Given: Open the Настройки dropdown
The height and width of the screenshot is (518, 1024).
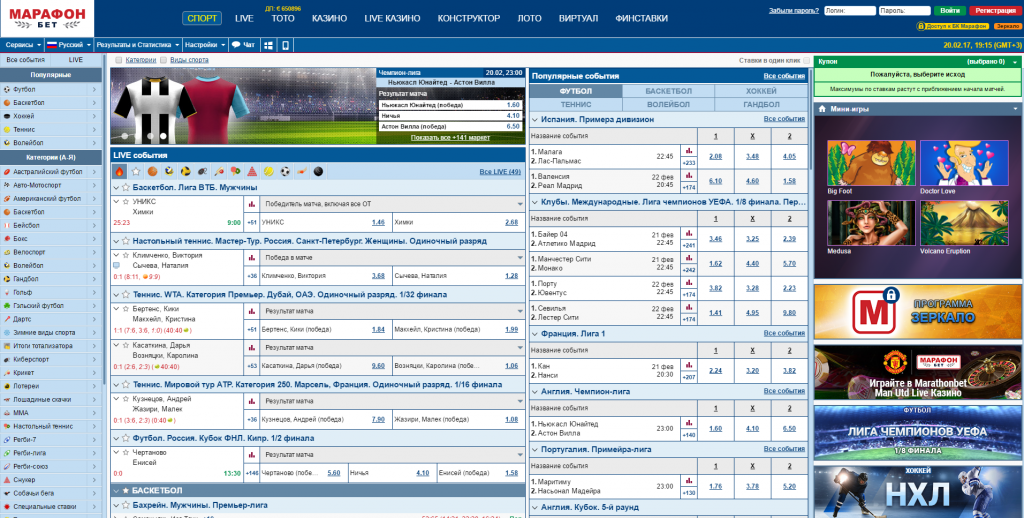Looking at the screenshot, I should click(x=205, y=45).
